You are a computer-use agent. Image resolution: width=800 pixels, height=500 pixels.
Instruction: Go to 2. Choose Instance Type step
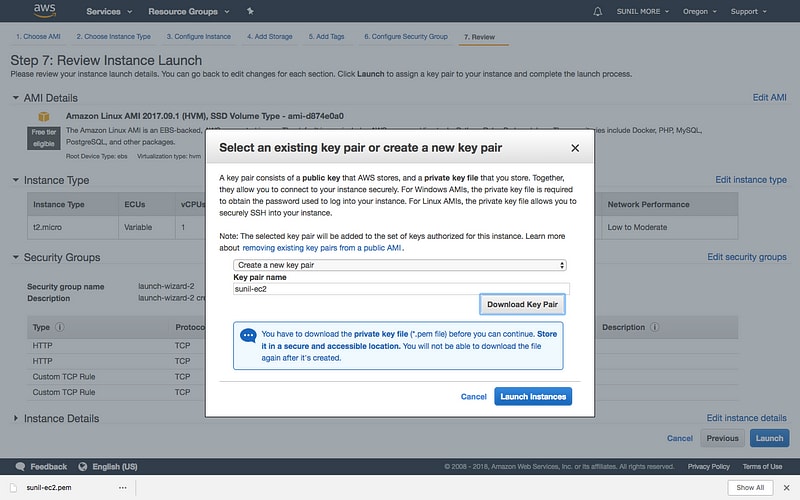[x=113, y=37]
